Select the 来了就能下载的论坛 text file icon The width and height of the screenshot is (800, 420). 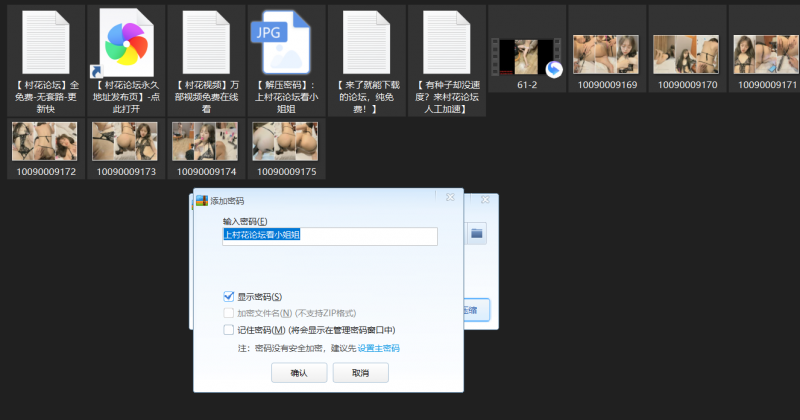click(x=366, y=40)
